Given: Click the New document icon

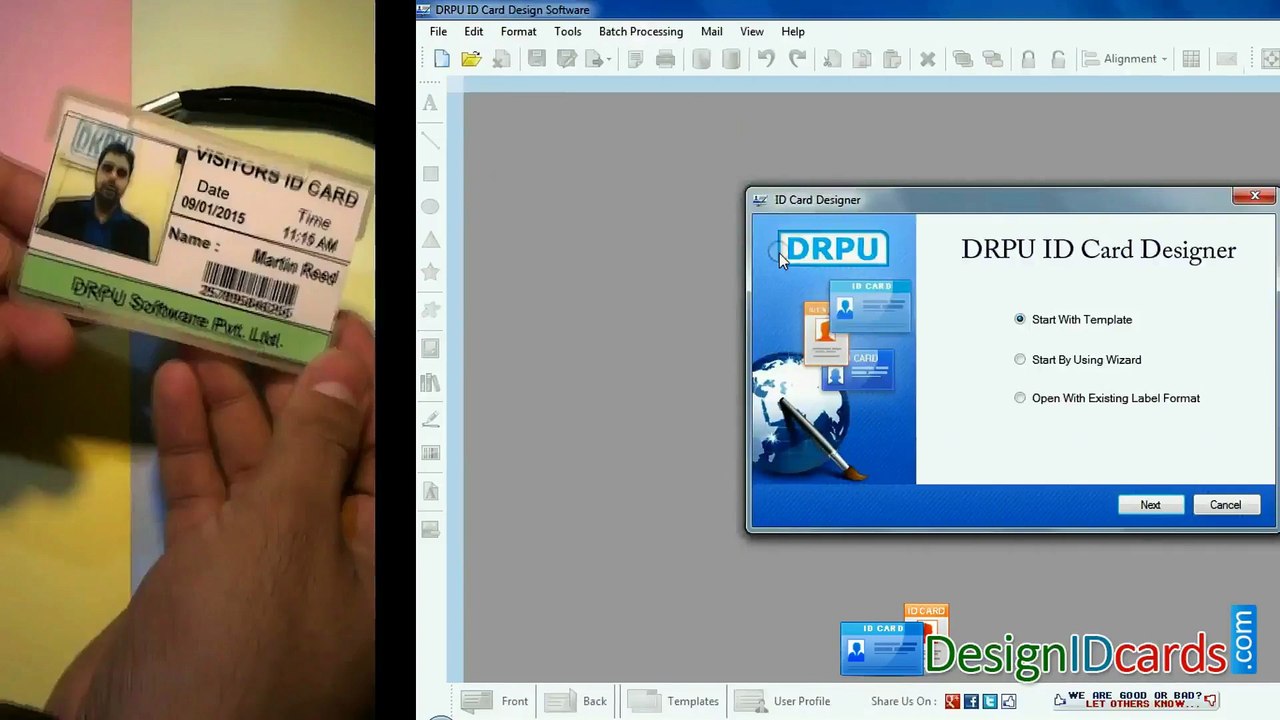Looking at the screenshot, I should (x=442, y=59).
